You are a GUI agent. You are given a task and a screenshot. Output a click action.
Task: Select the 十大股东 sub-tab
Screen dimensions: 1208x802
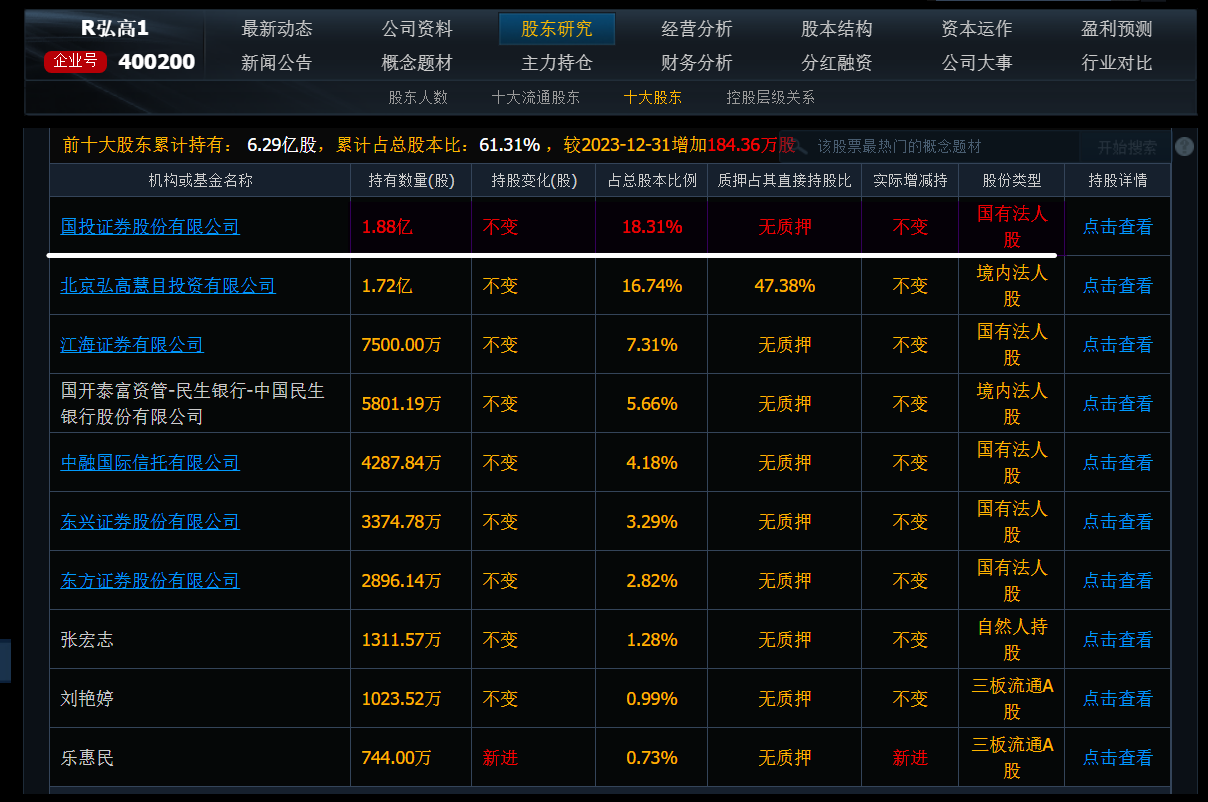(653, 98)
